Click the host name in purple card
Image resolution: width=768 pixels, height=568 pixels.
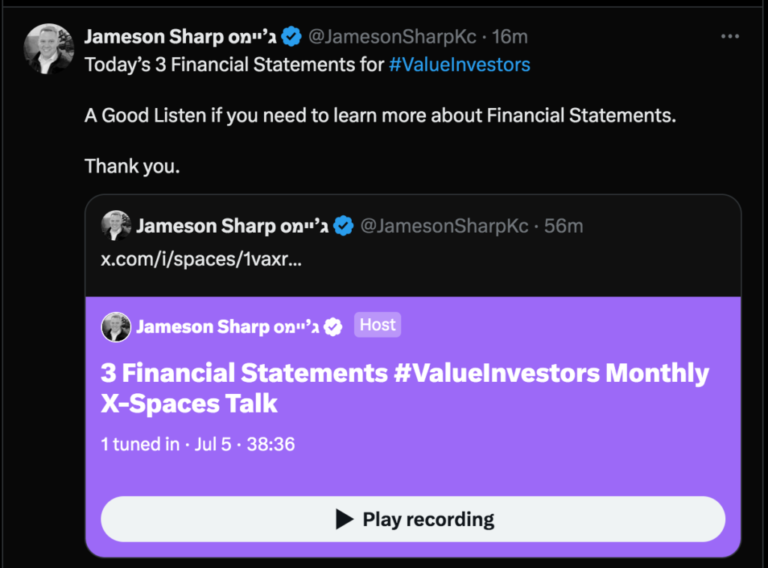[228, 327]
